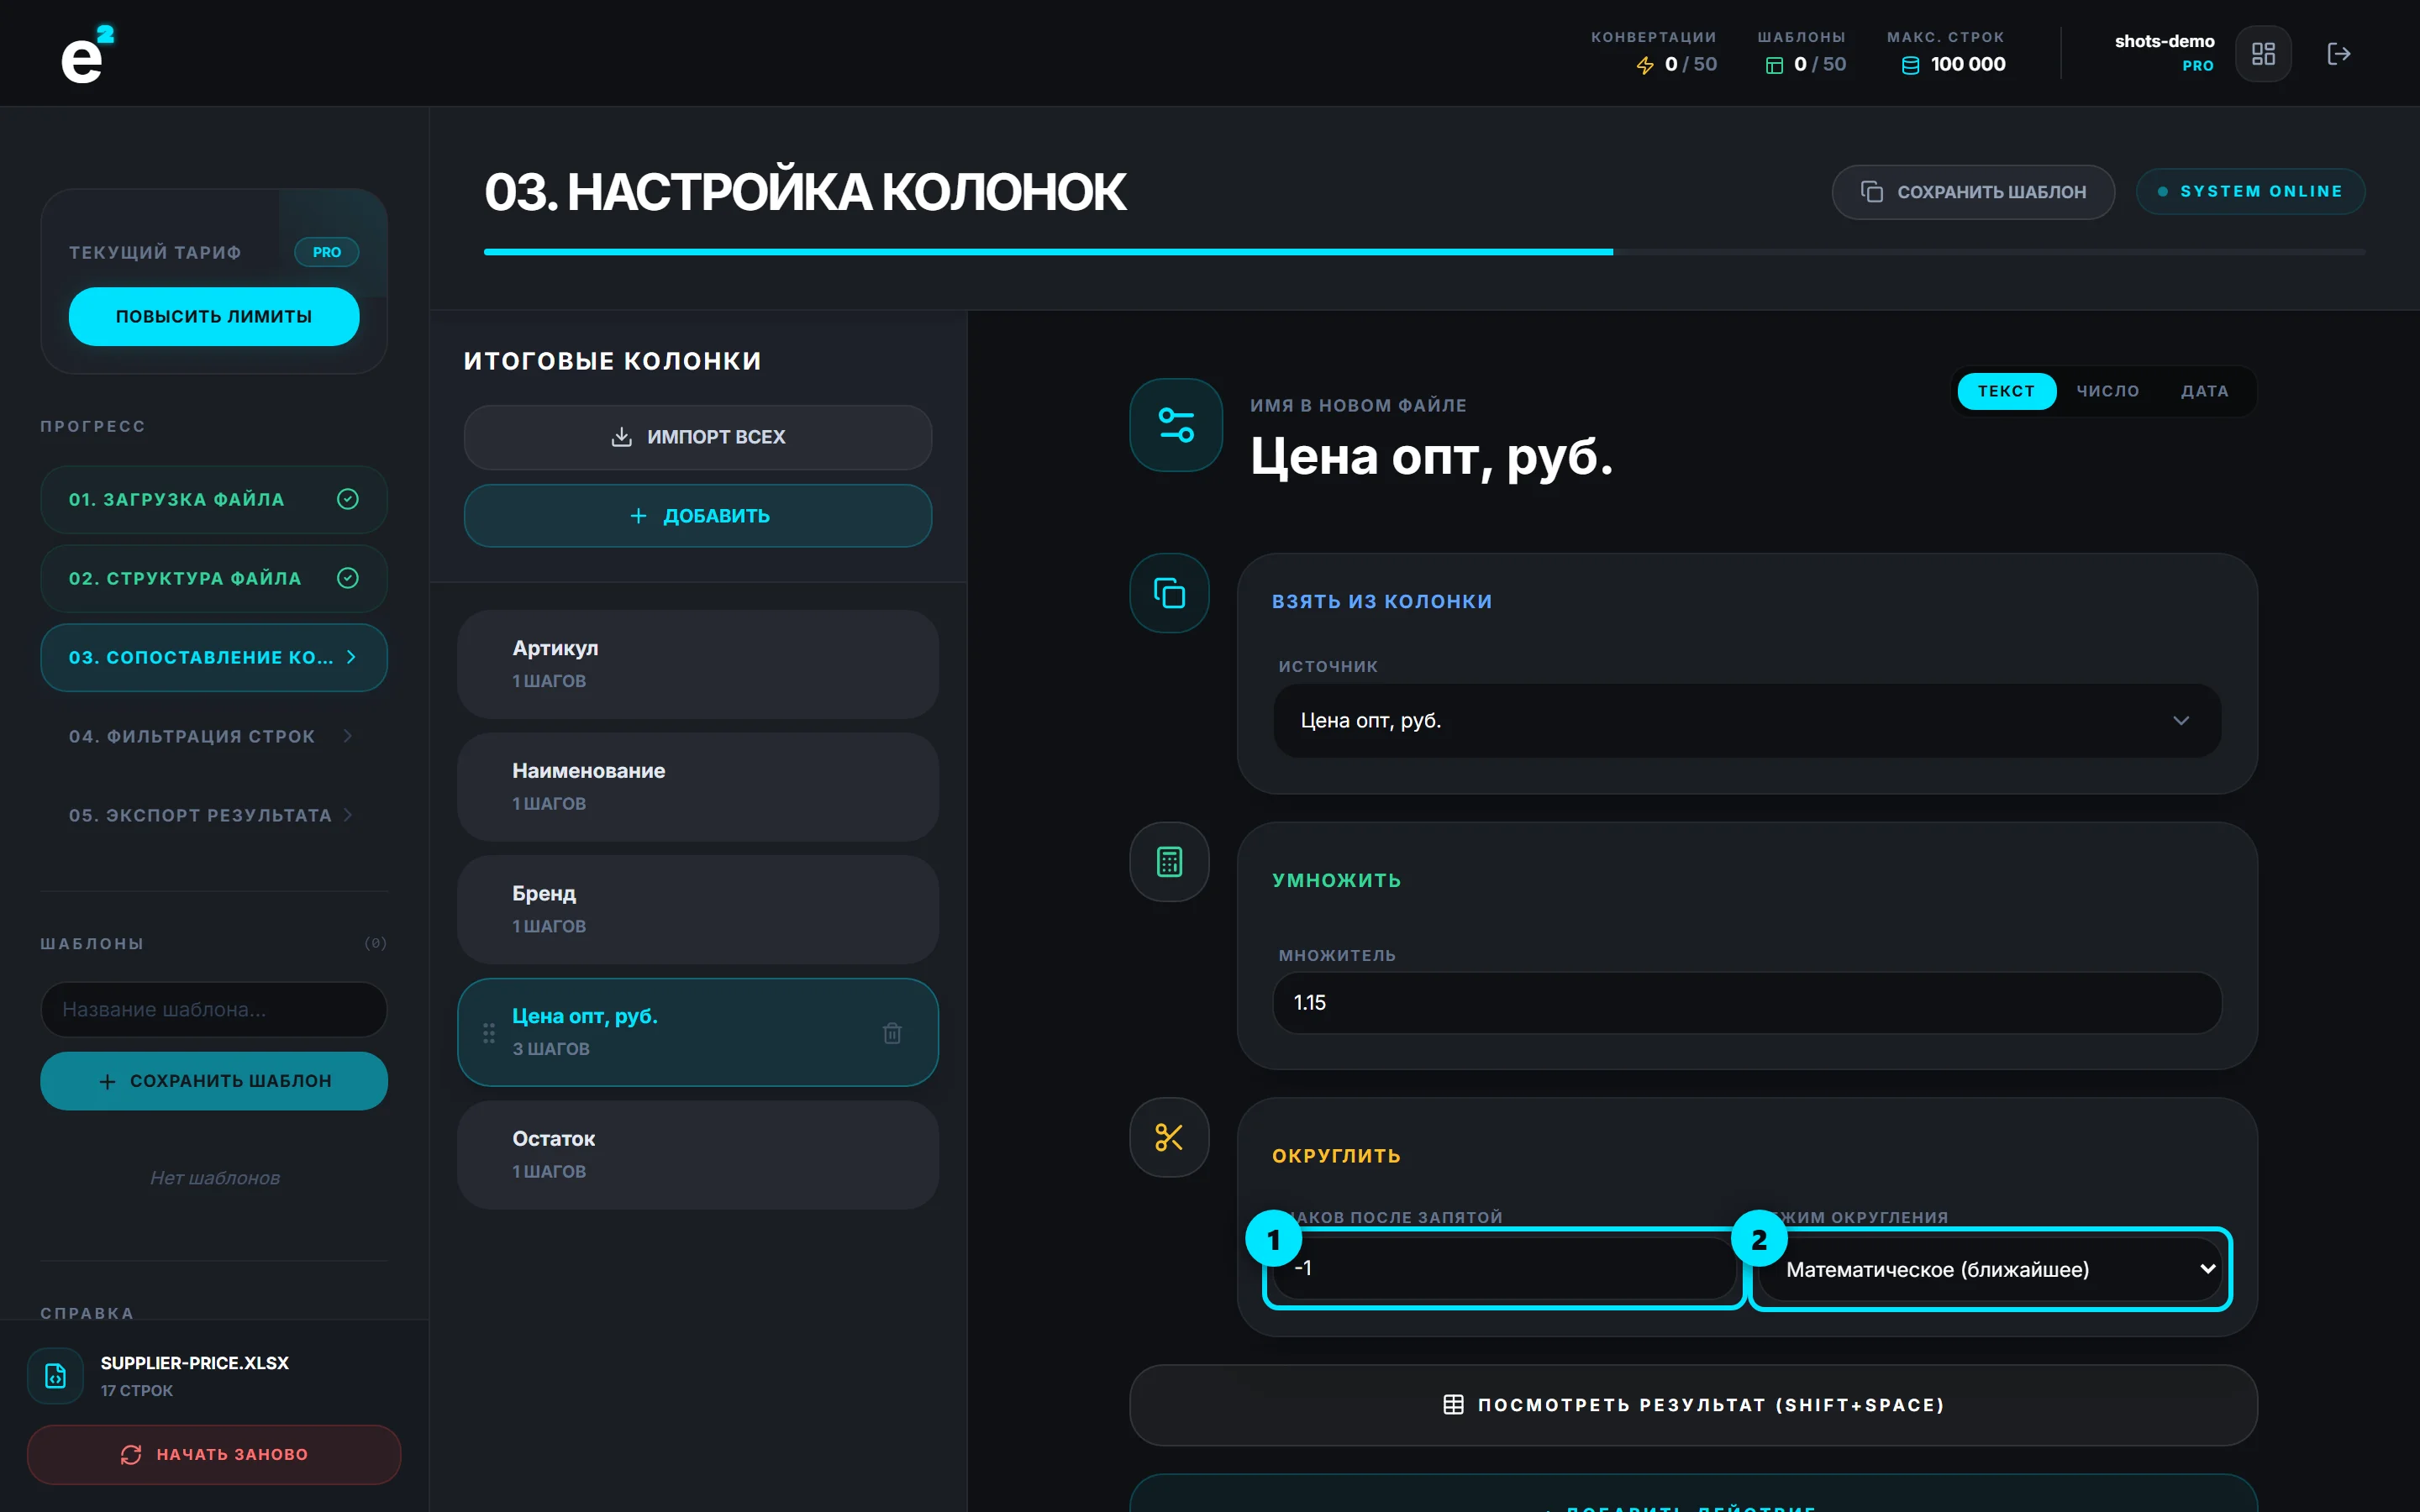Go to step 02. Структура файла
This screenshot has height=1512, width=2420.
tap(214, 578)
